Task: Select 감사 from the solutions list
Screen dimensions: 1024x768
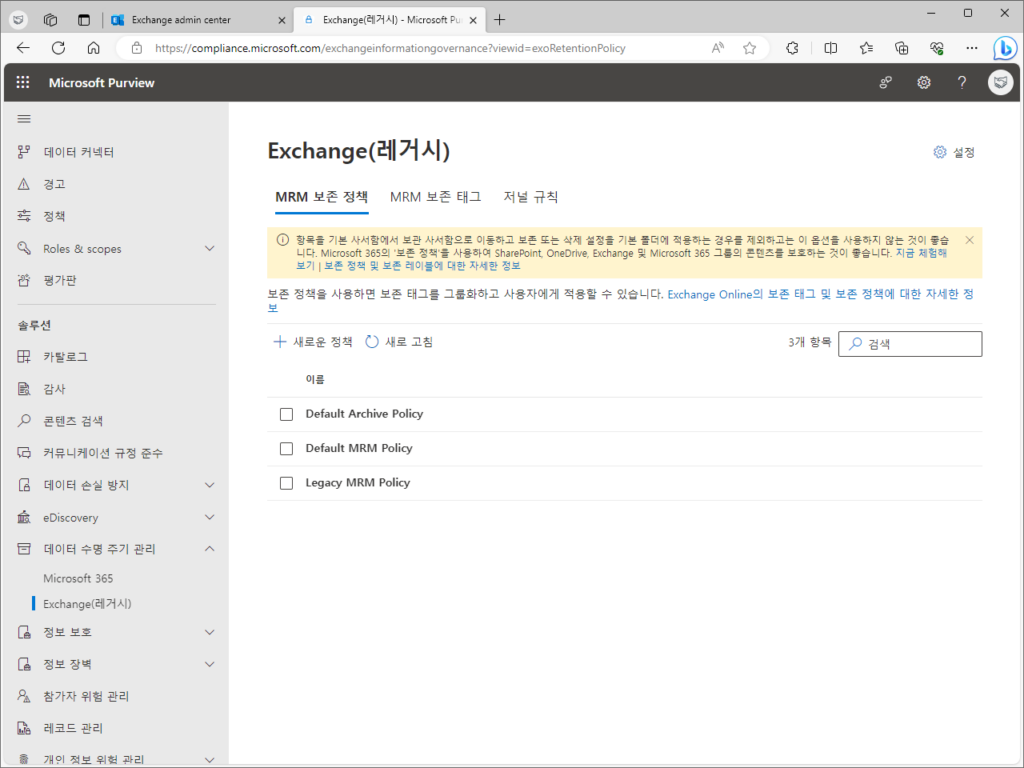Action: (x=58, y=389)
